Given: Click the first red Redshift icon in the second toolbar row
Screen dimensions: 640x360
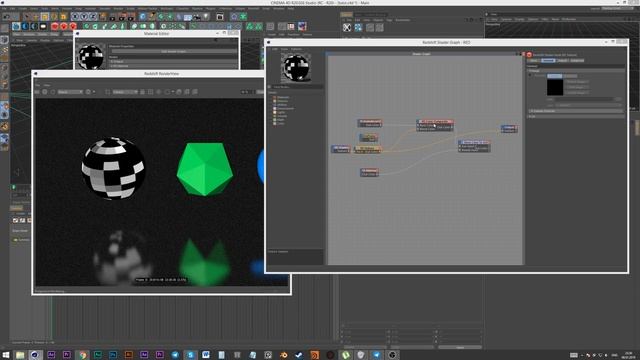Looking at the screenshot, I should [x=55, y=27].
